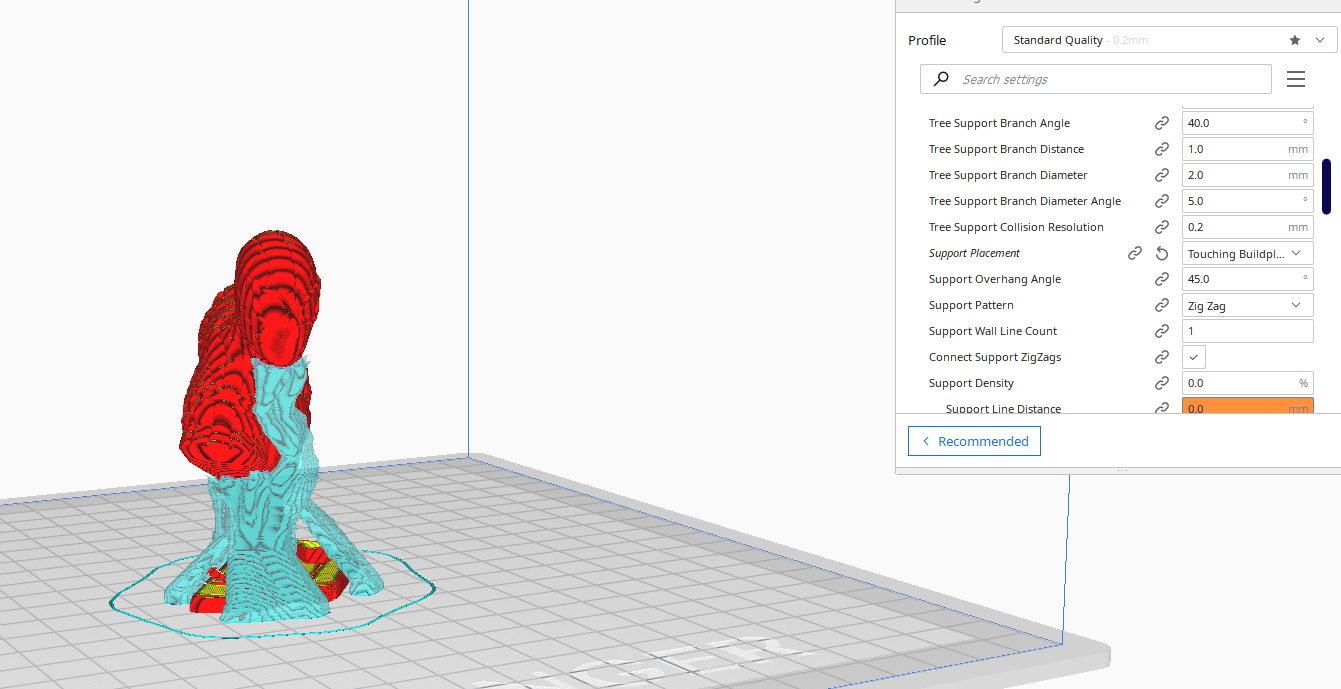
Task: Open the Support Pattern Zig Zag dropdown
Action: 1247,306
